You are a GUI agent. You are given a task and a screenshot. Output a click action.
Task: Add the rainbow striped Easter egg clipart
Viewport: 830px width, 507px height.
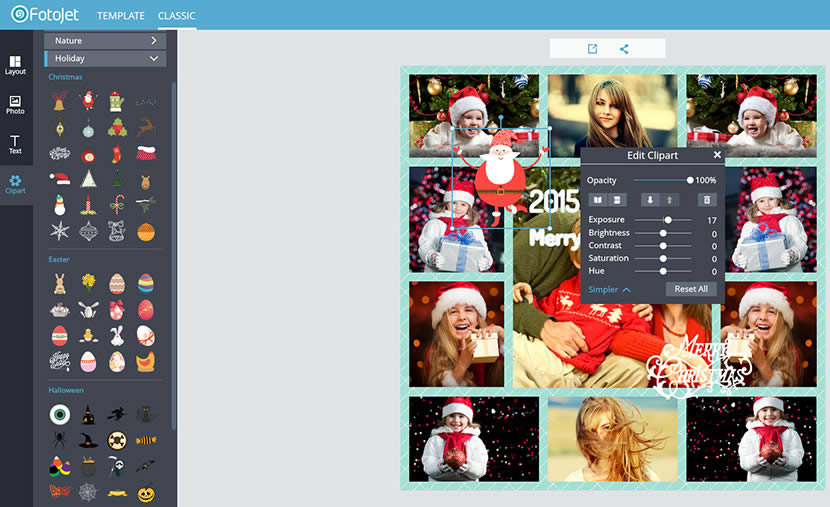coord(146,283)
